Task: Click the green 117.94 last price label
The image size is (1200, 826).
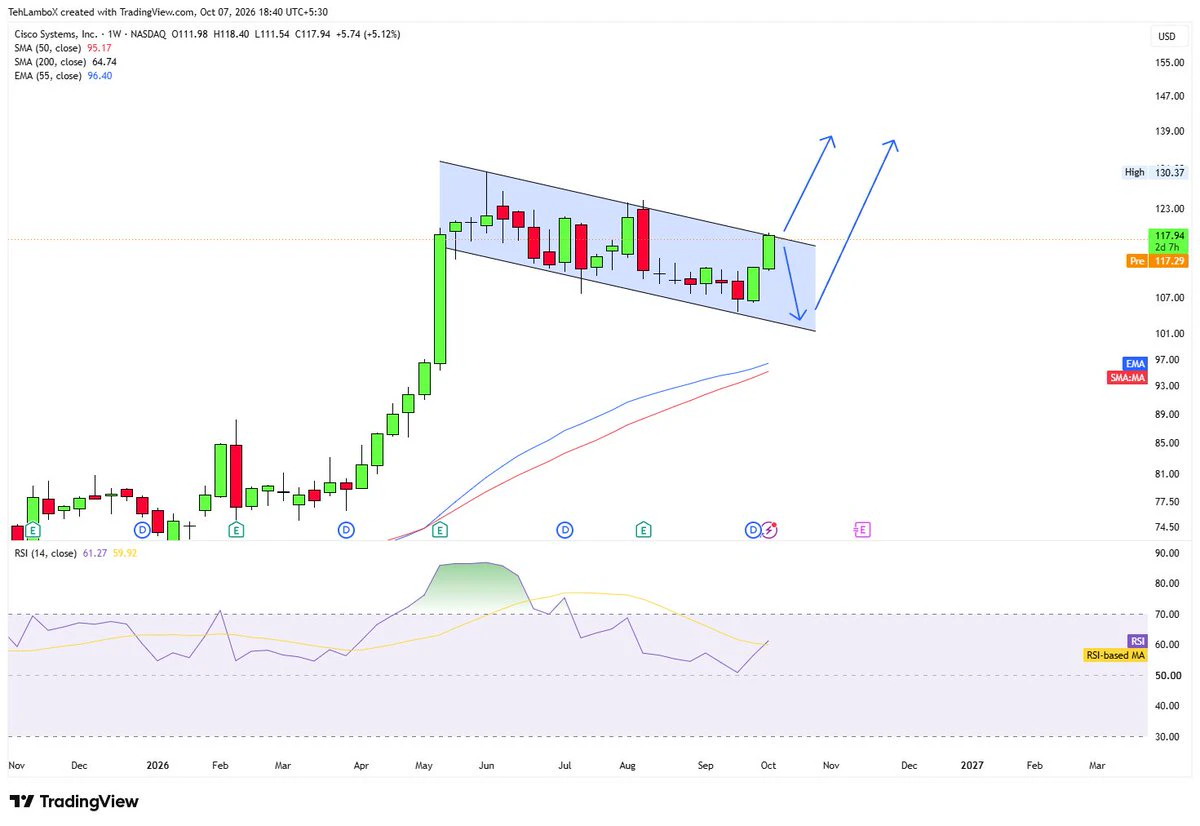Action: click(1168, 239)
